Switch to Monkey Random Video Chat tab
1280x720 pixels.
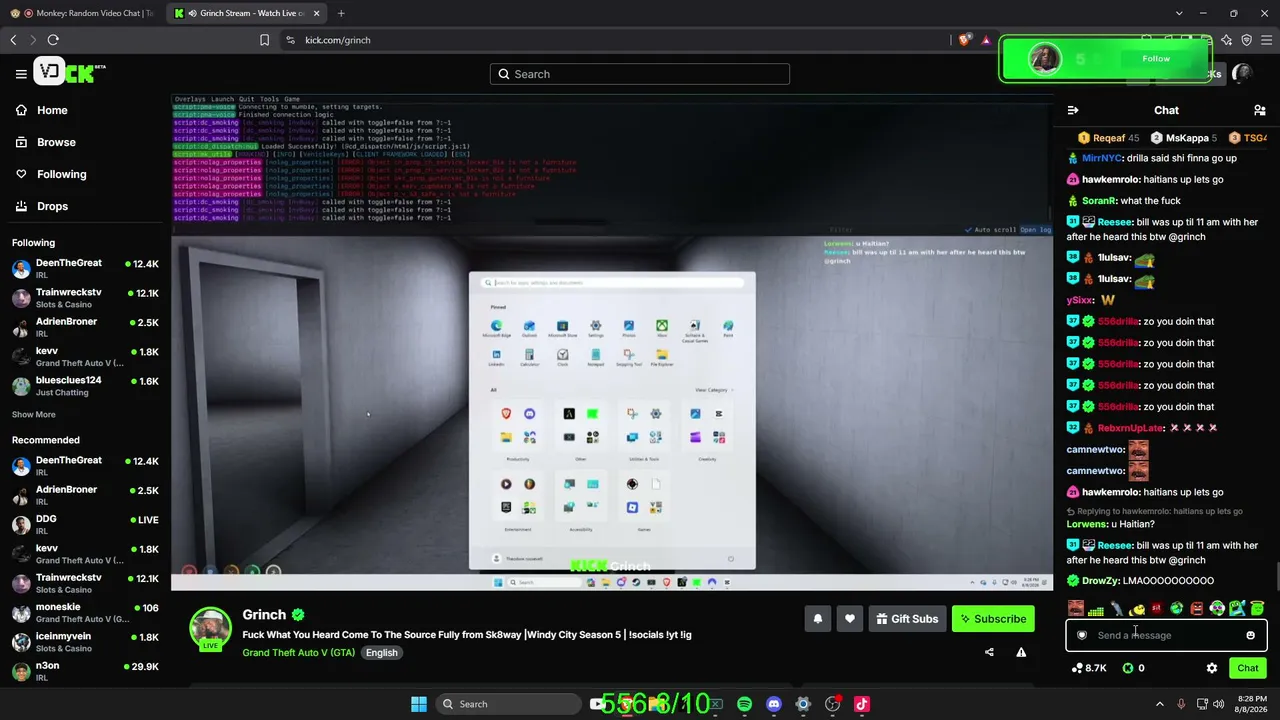pyautogui.click(x=83, y=13)
